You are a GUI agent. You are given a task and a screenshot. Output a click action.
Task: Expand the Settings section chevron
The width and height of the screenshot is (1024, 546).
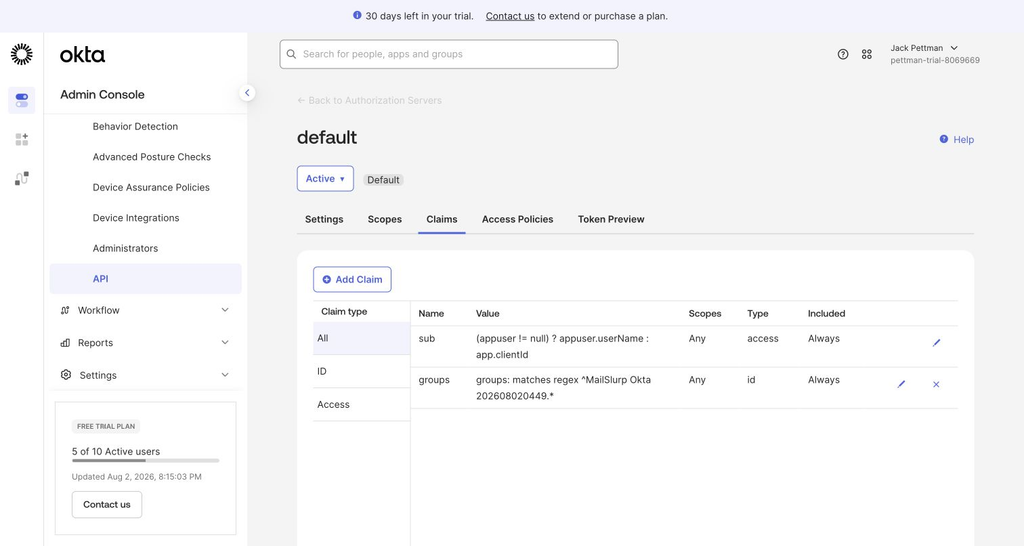pyautogui.click(x=225, y=375)
